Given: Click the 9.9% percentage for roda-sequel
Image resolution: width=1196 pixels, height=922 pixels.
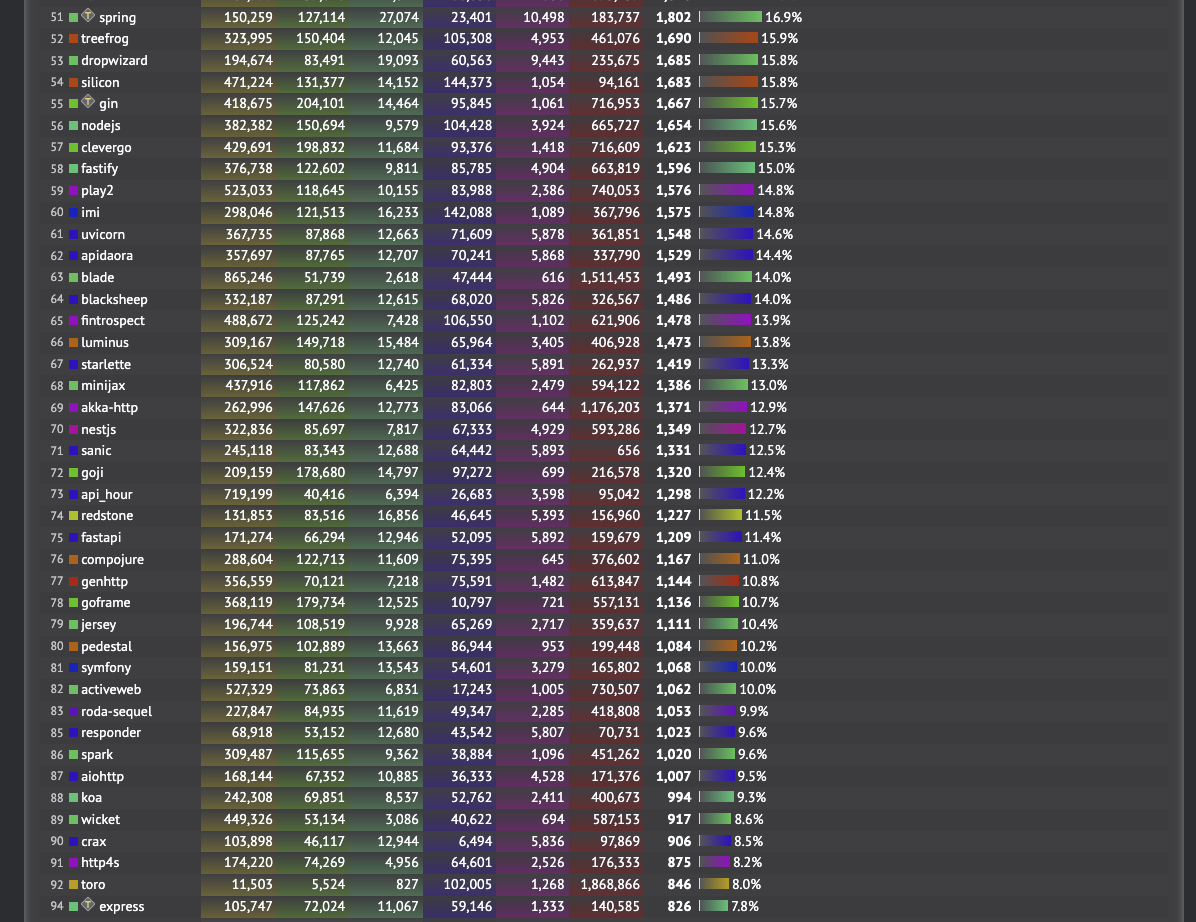Looking at the screenshot, I should click(x=754, y=712).
